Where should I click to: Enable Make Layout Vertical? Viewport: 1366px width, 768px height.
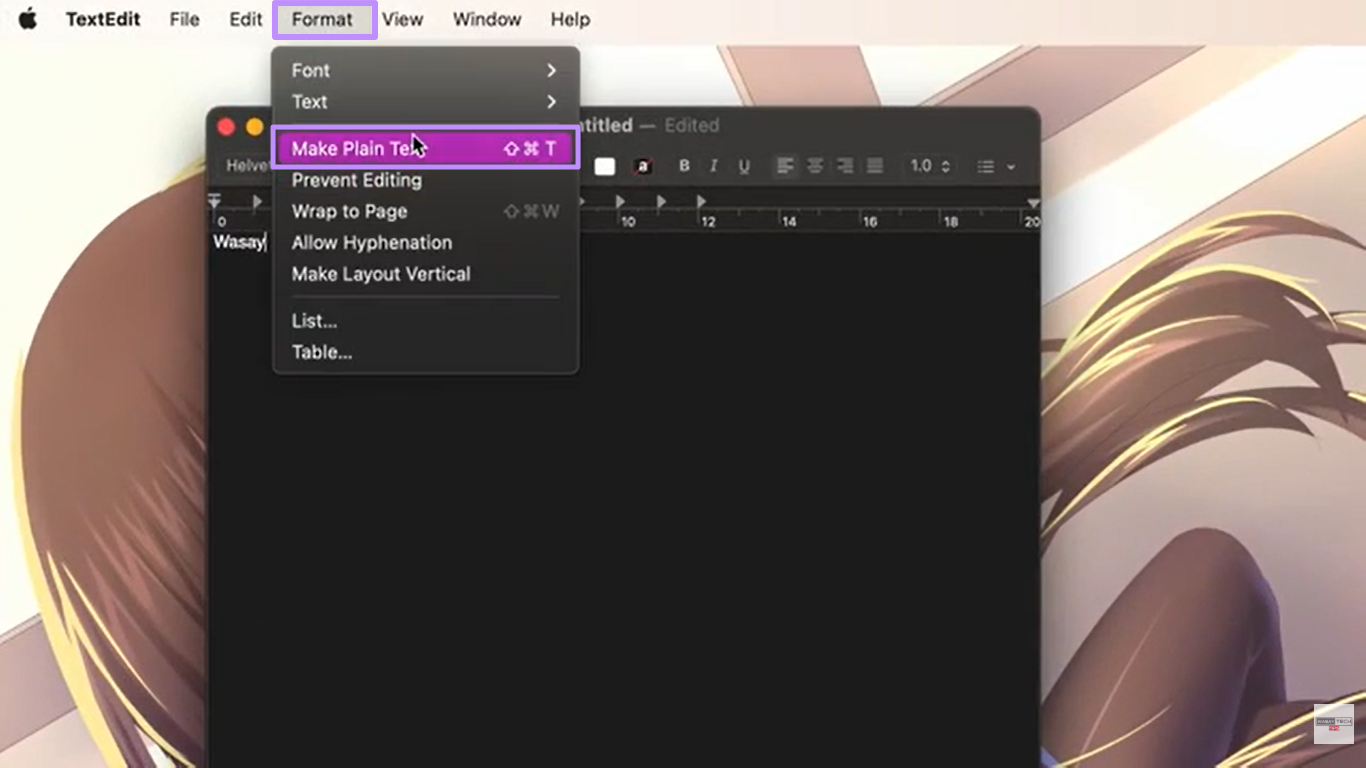pyautogui.click(x=380, y=273)
